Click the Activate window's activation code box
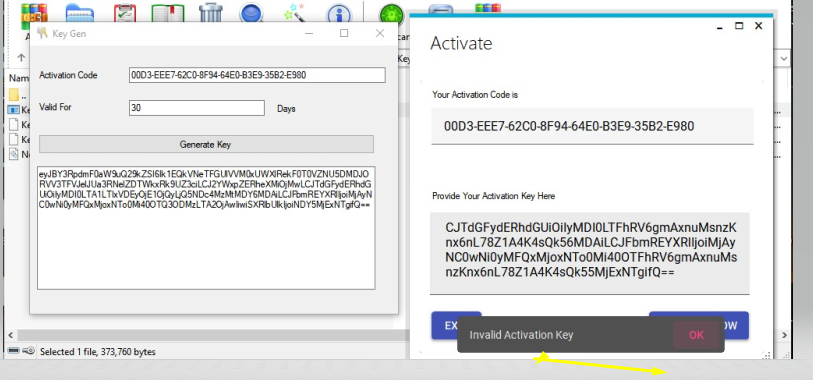Viewport: 813px width, 380px height. point(592,126)
